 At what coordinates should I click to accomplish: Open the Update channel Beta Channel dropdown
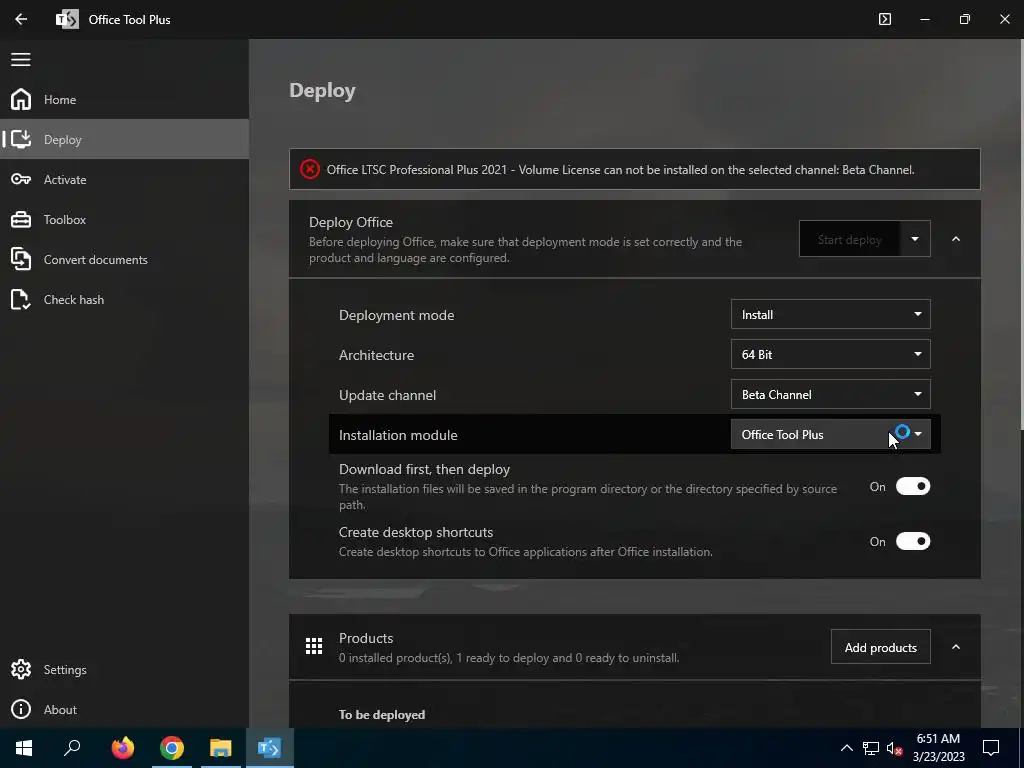[x=830, y=394]
